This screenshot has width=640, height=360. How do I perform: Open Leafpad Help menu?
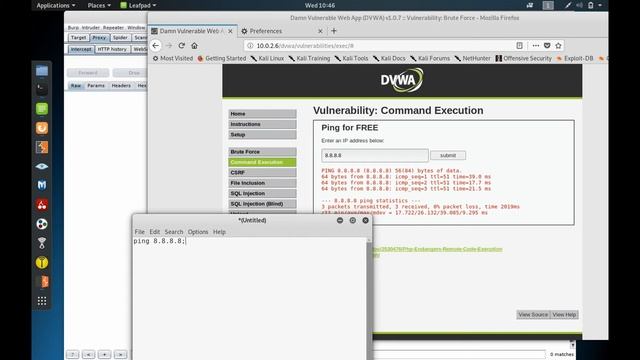point(219,232)
